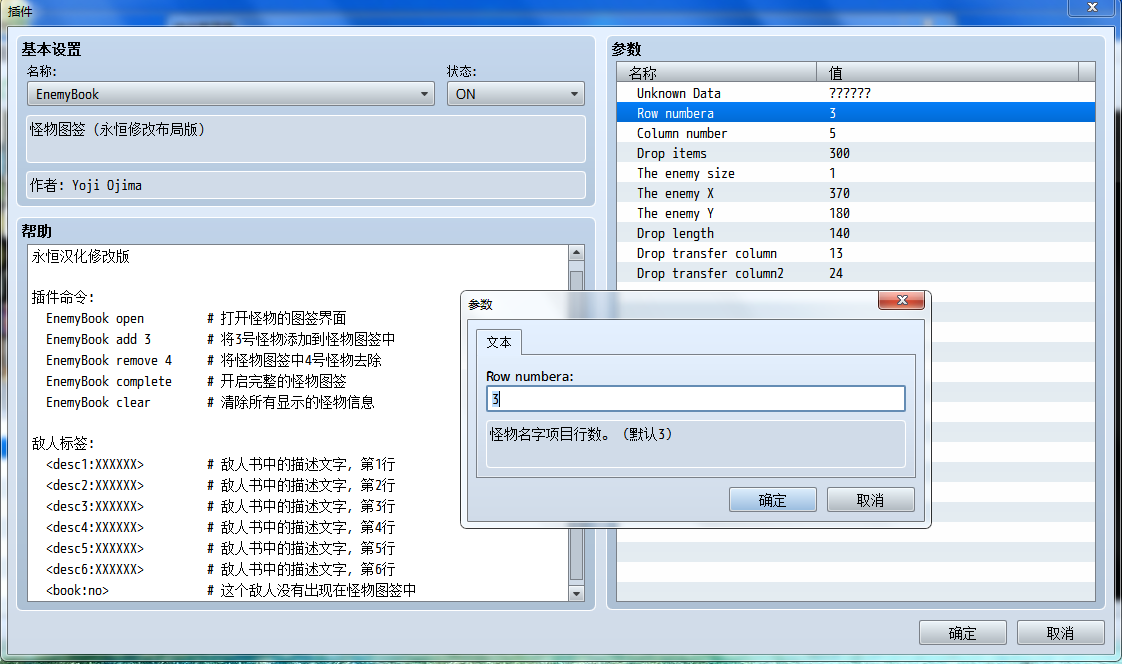Click 确定 at bottom of plugin window

click(962, 633)
